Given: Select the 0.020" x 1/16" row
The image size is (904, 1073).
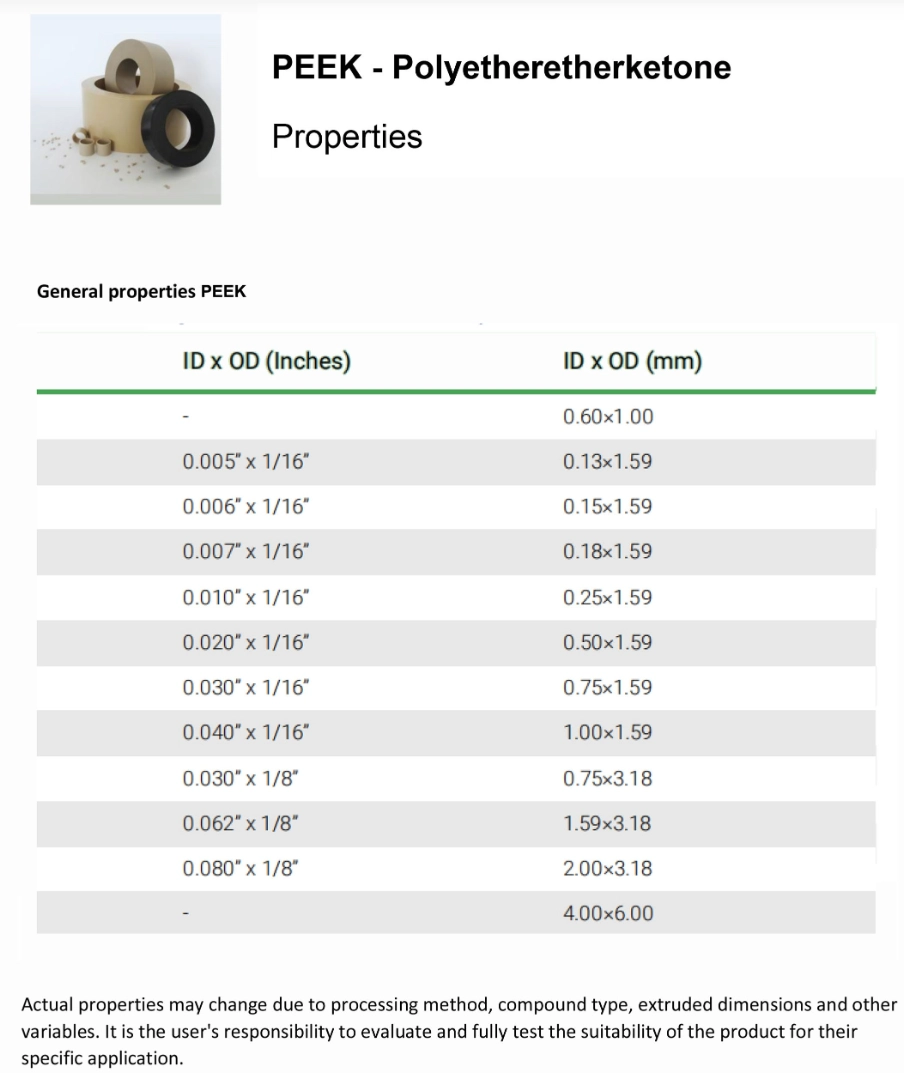Looking at the screenshot, I should pos(456,643).
